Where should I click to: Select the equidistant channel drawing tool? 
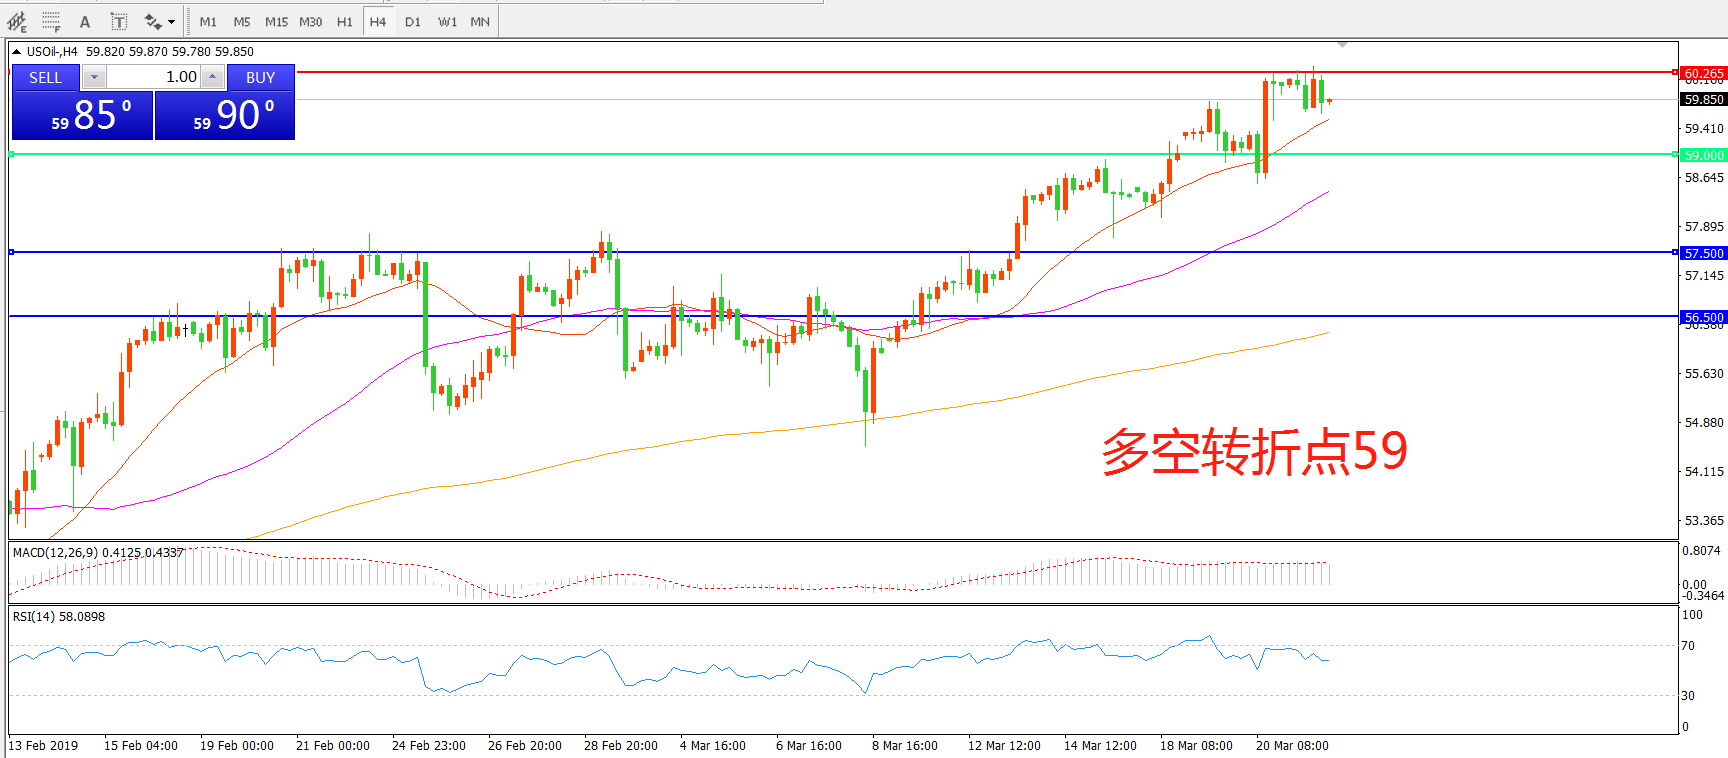tap(17, 21)
